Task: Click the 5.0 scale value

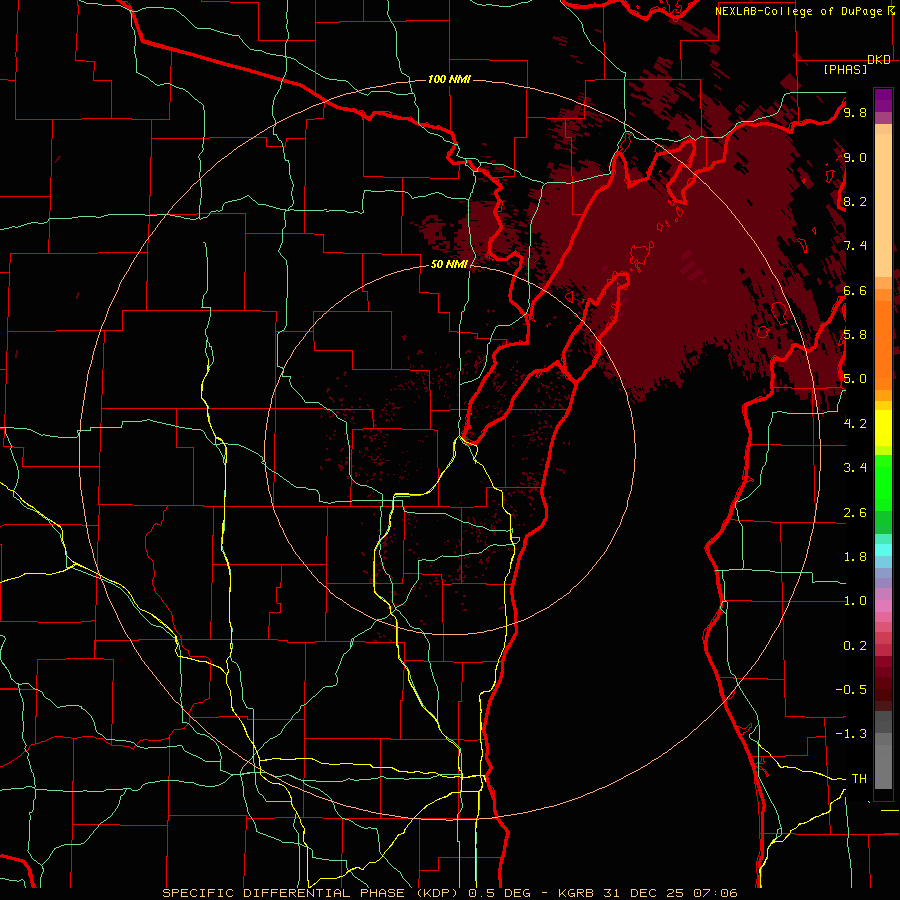Action: pyautogui.click(x=855, y=379)
